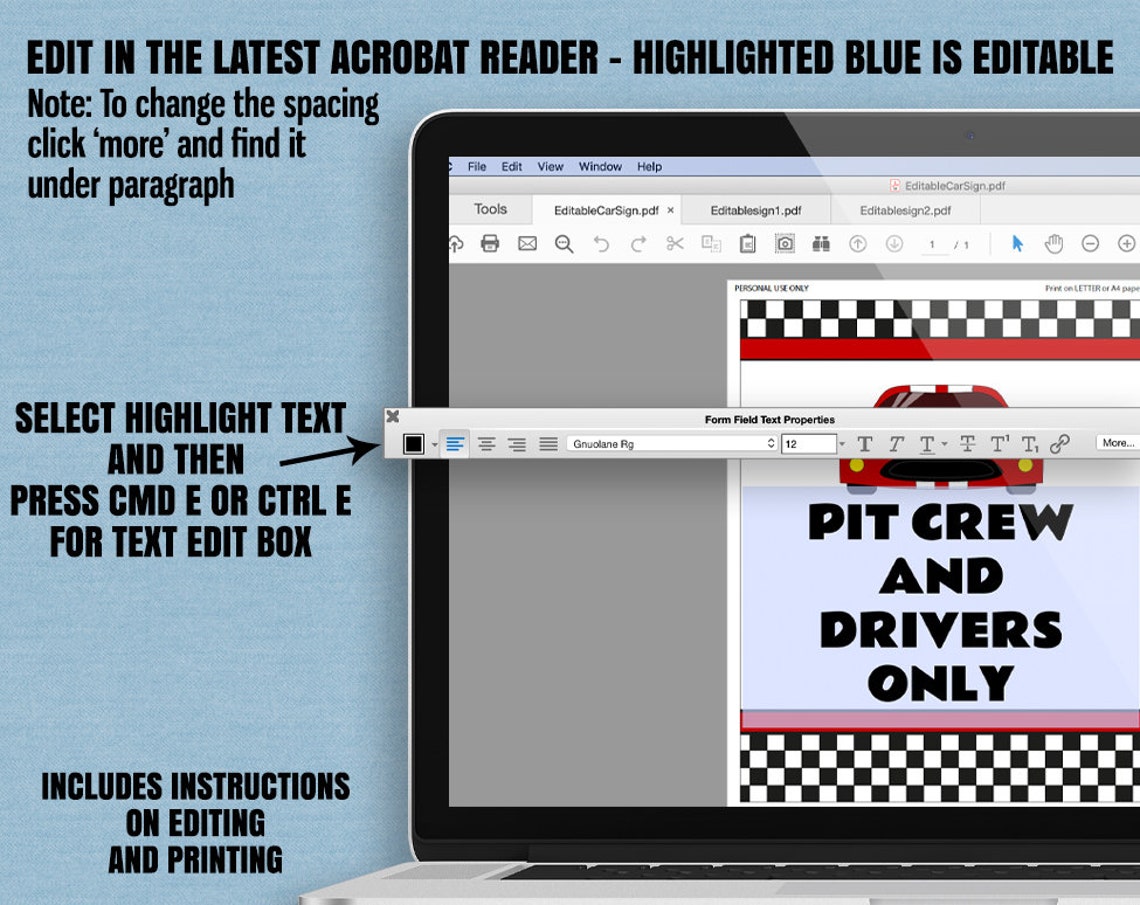This screenshot has height=905, width=1140.
Task: Click the Undo icon in toolbar
Action: [601, 243]
